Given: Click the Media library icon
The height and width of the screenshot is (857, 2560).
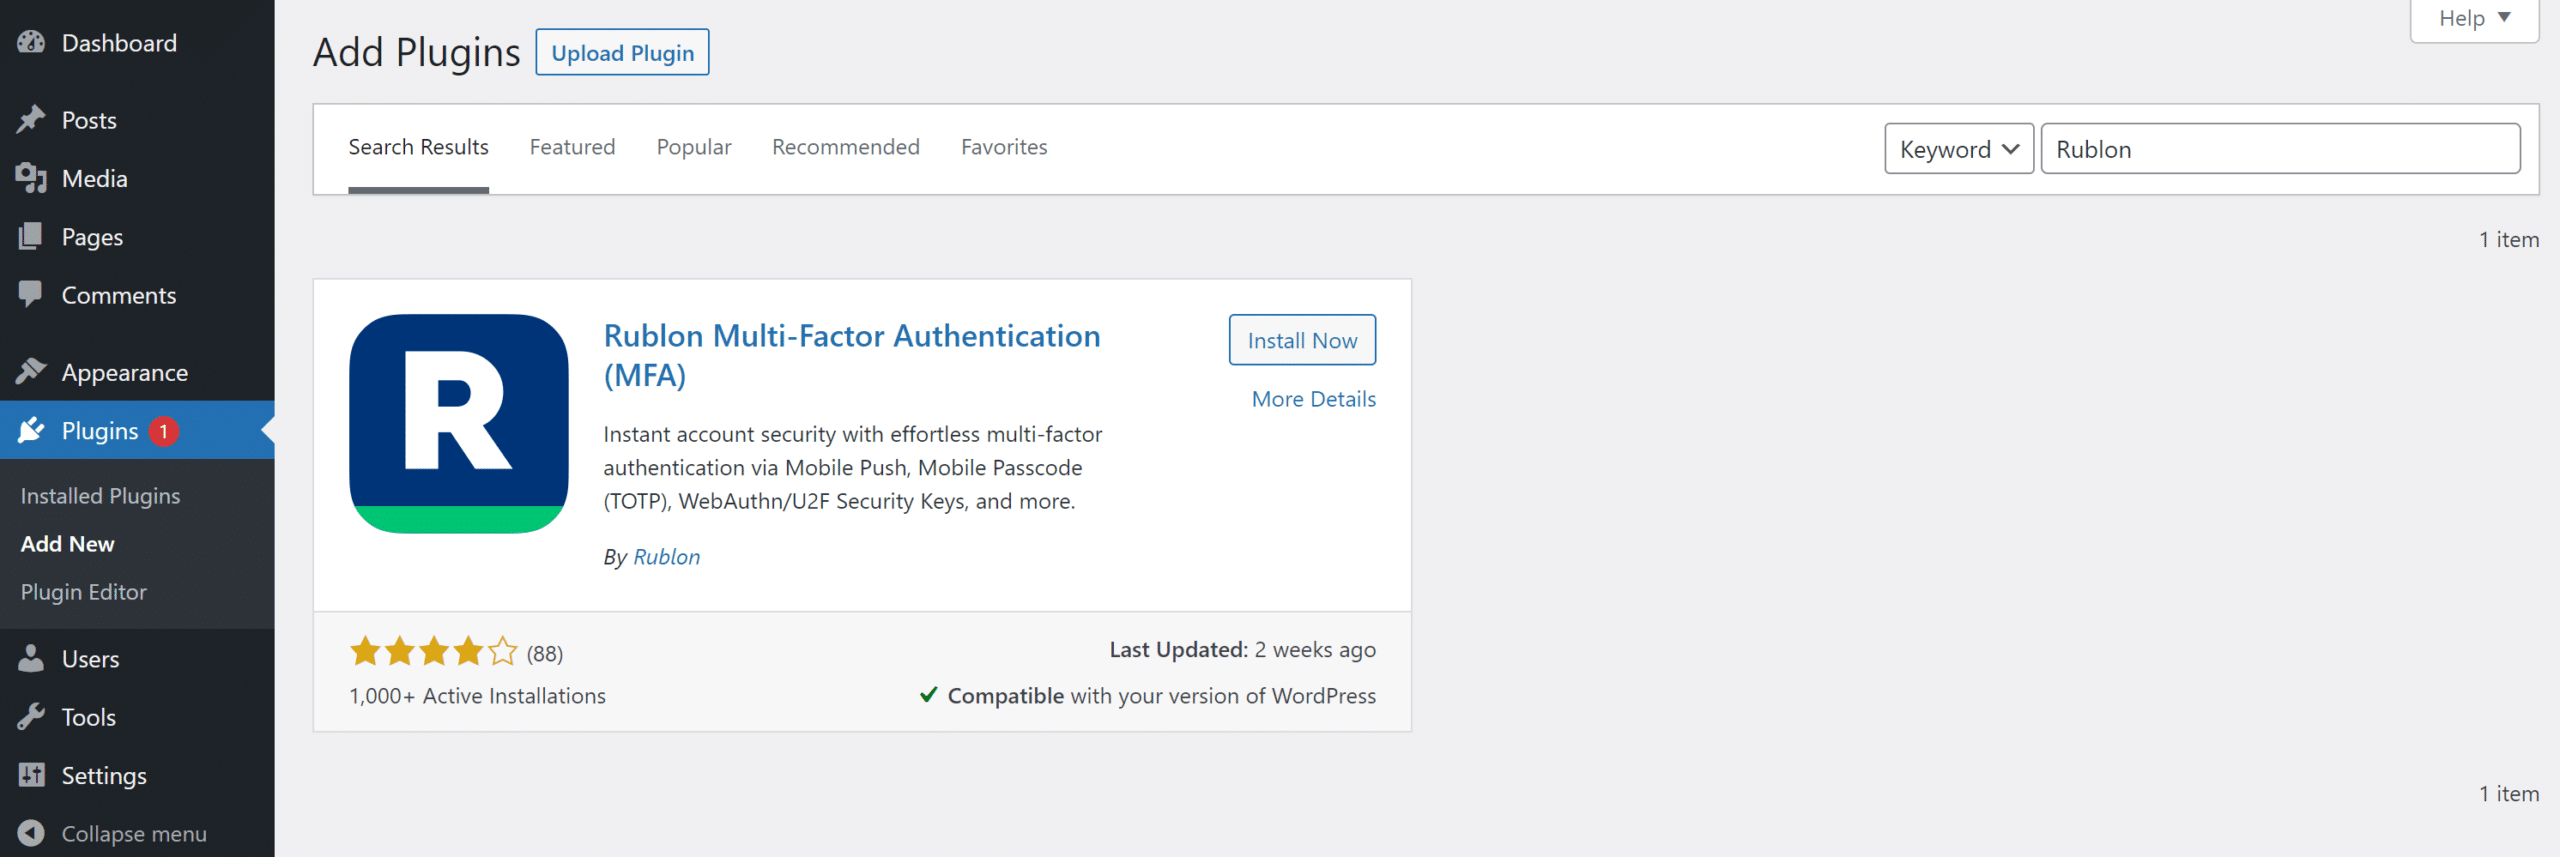Looking at the screenshot, I should (x=31, y=179).
